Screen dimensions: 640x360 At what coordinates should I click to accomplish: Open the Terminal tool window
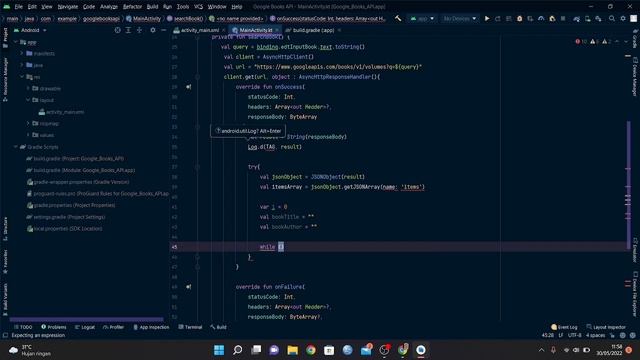tap(190, 327)
